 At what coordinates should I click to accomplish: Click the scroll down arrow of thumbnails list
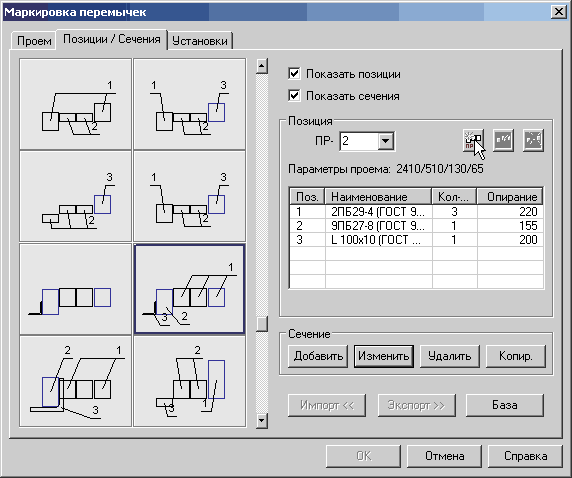262,420
